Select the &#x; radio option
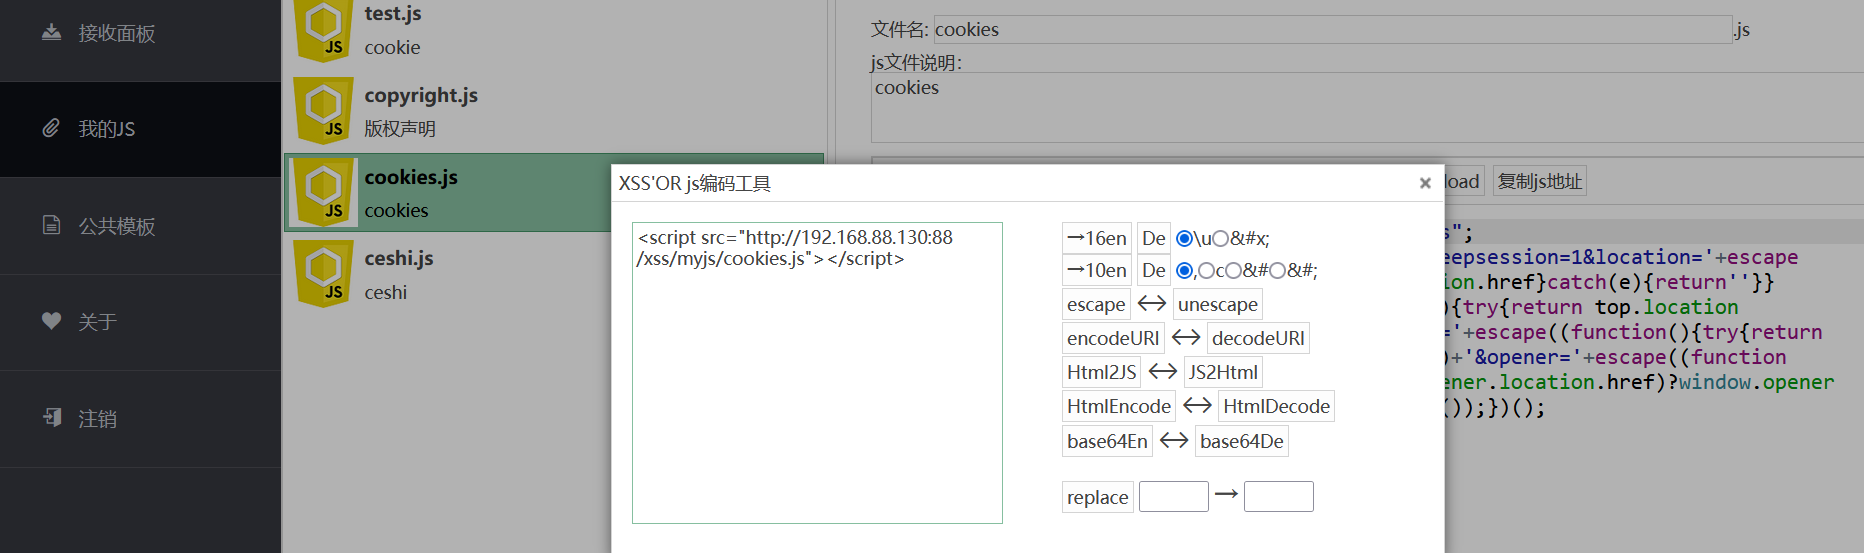This screenshot has height=553, width=1864. 1220,239
